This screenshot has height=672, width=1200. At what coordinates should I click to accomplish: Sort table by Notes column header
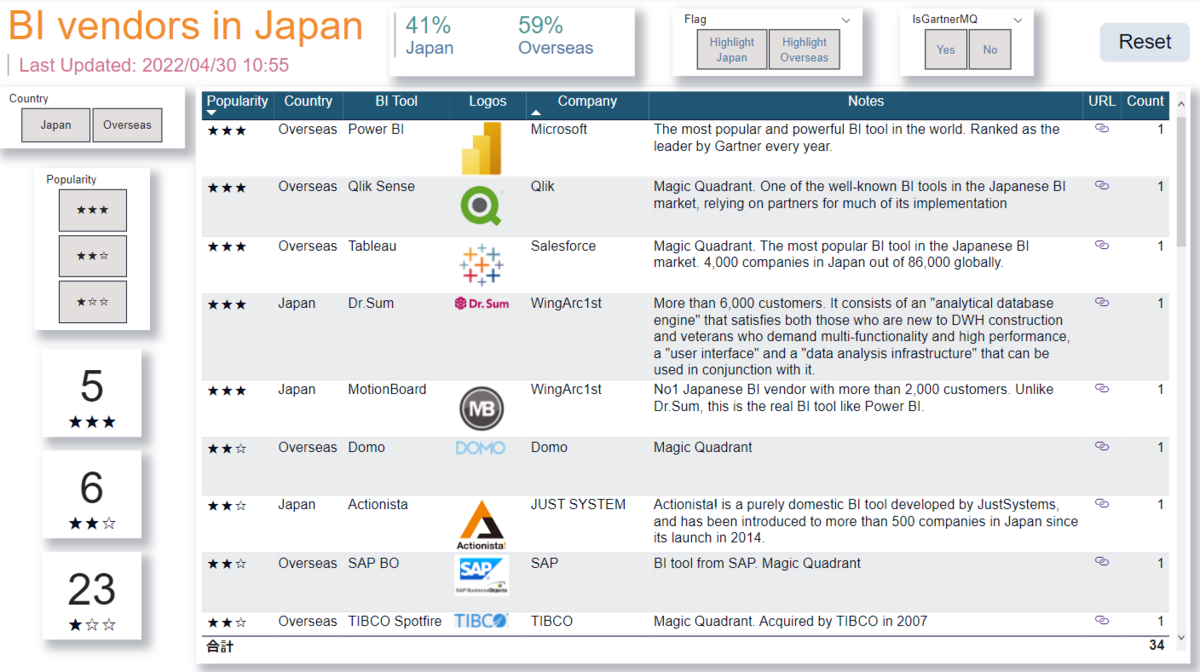[866, 101]
